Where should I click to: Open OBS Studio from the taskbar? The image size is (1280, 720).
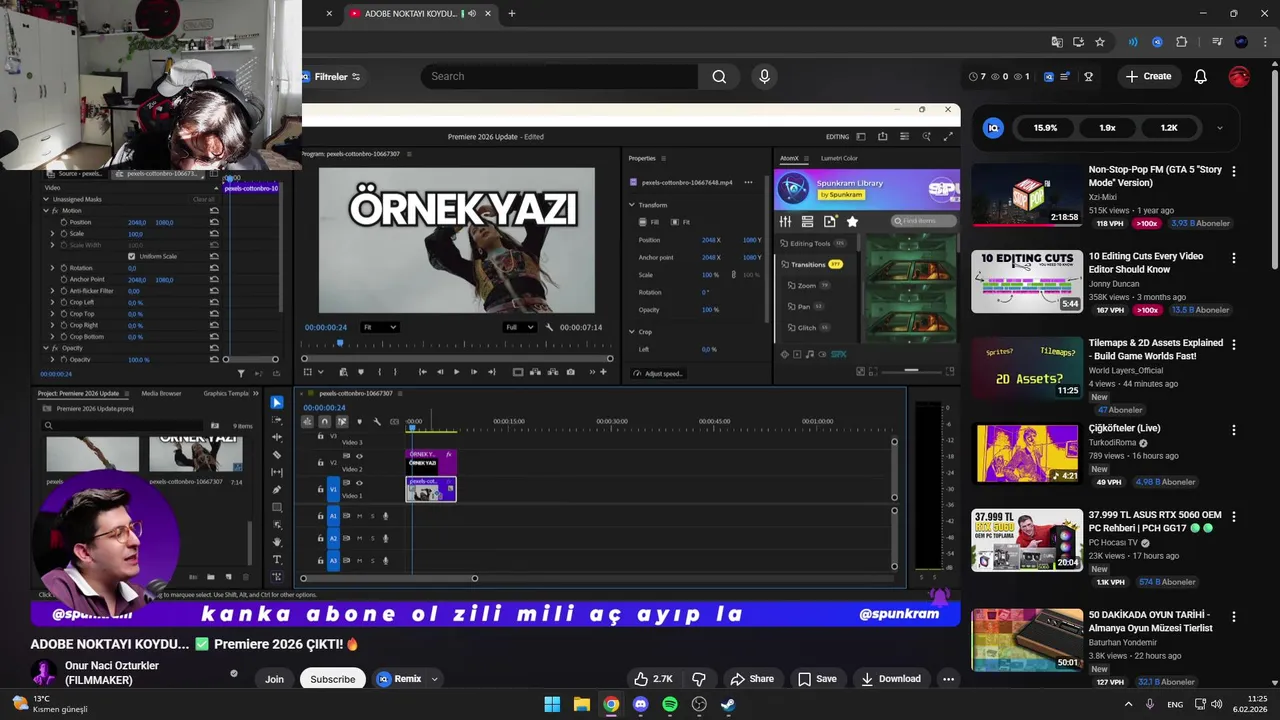[x=700, y=704]
